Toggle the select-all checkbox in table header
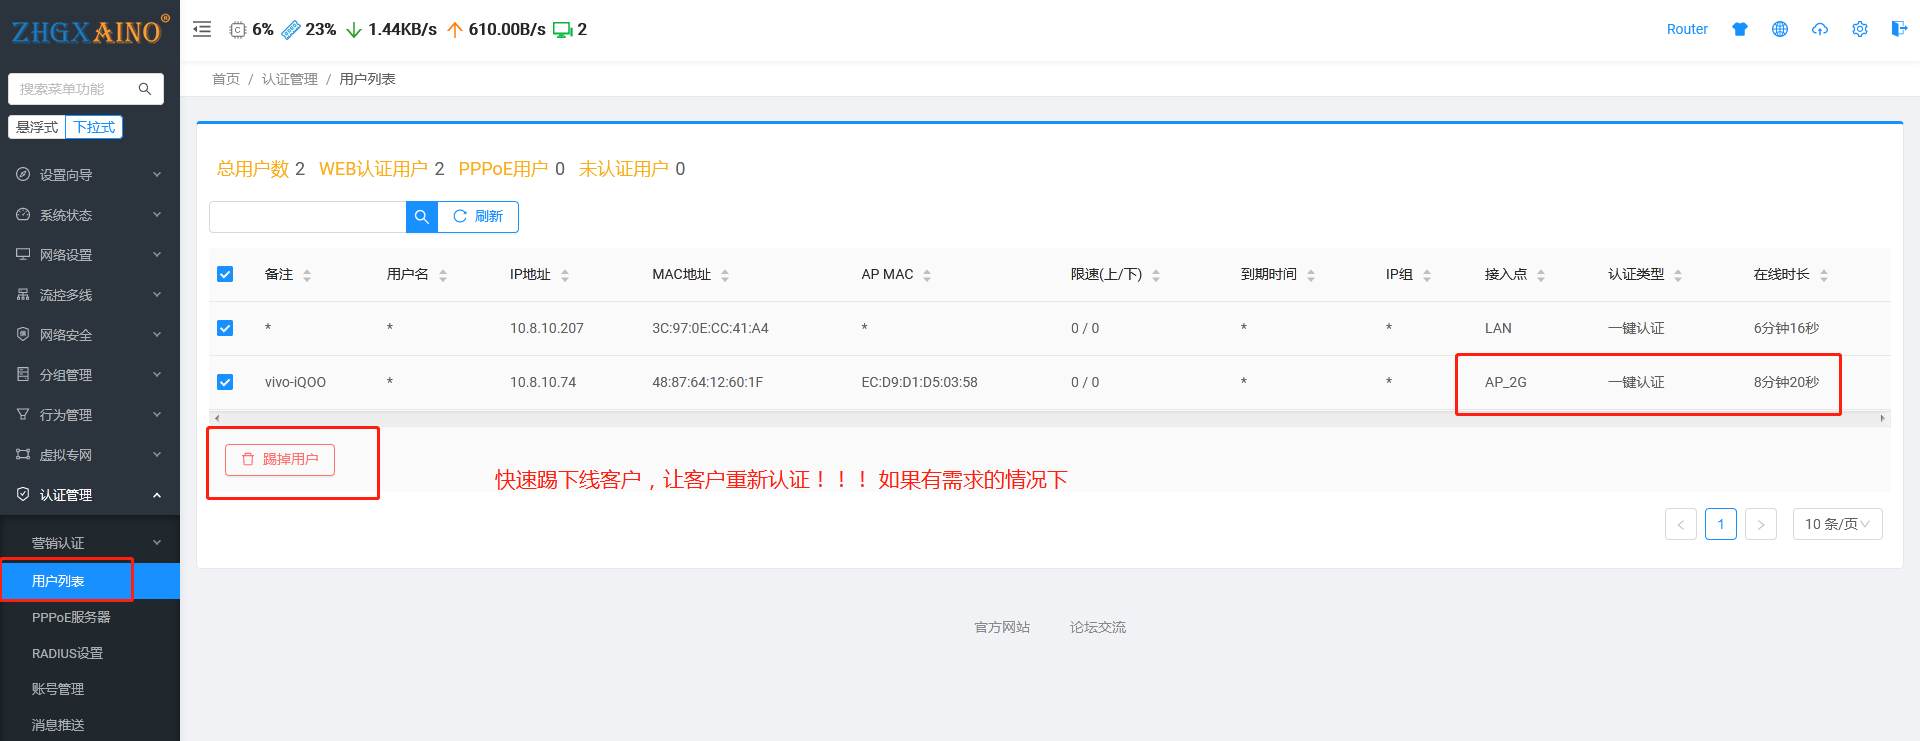The image size is (1920, 741). point(225,274)
